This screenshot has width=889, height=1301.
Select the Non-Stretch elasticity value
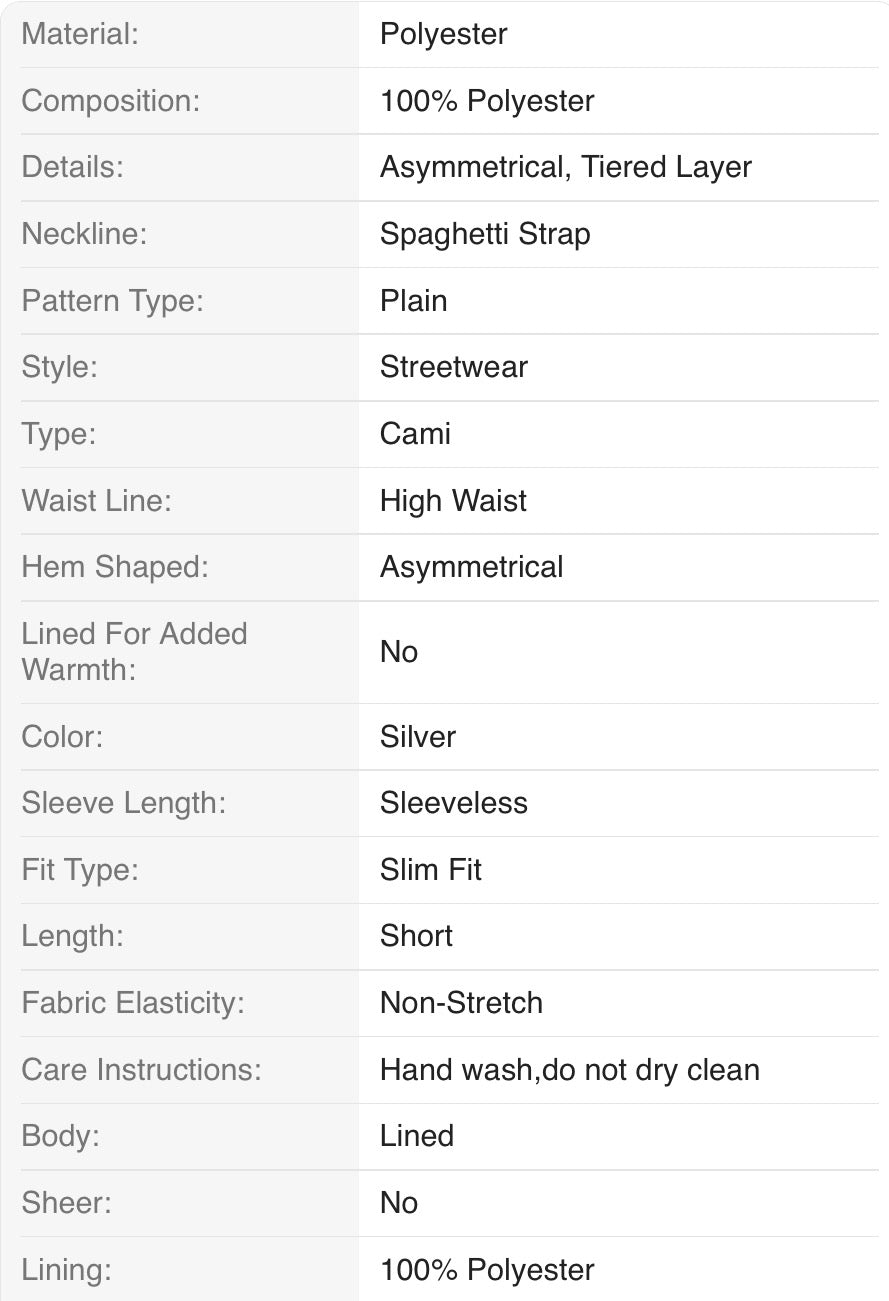[461, 1003]
